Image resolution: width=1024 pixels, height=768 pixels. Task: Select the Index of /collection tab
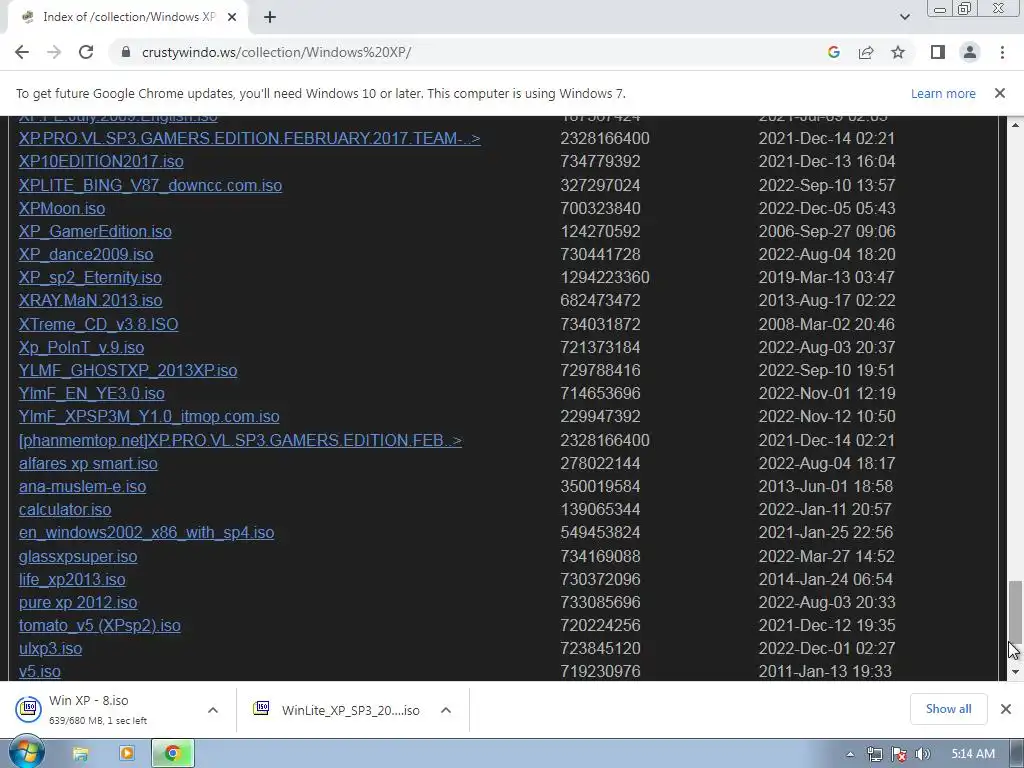click(x=127, y=17)
